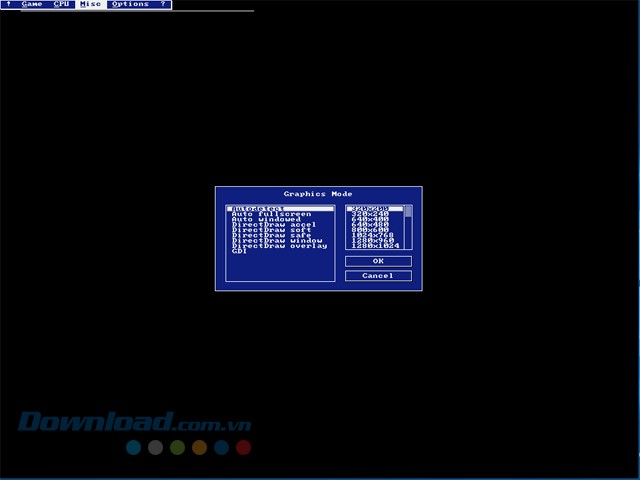
Task: Choose Auto fullscreen driver option
Action: click(x=271, y=214)
